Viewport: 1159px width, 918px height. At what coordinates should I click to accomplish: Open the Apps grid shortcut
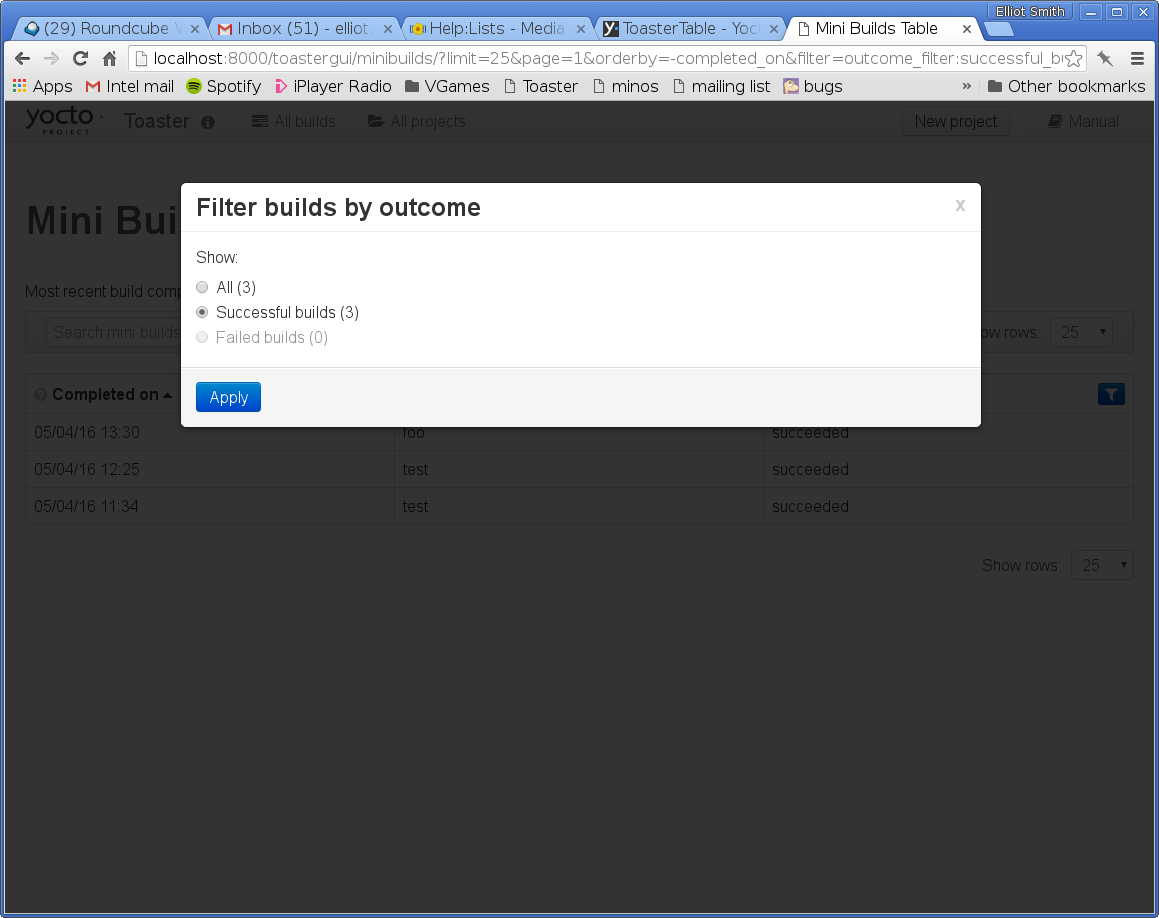[42, 86]
